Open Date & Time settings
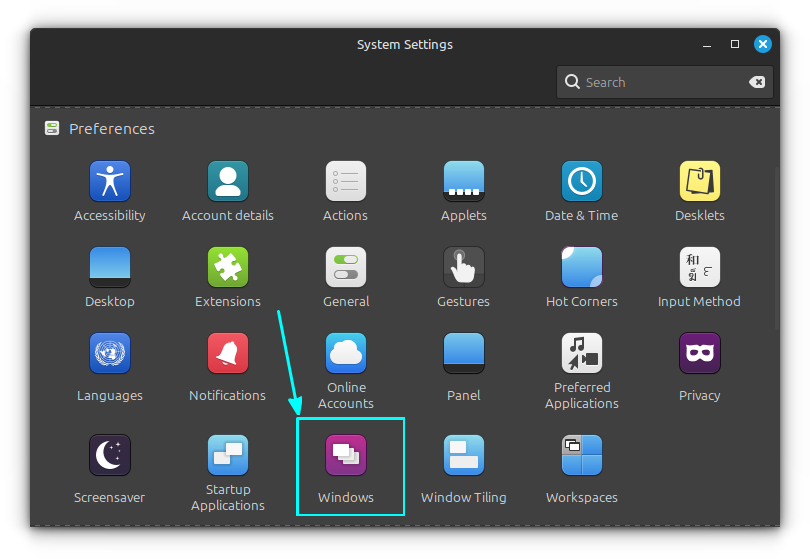Viewport: 810px width, 559px height. pyautogui.click(x=582, y=182)
